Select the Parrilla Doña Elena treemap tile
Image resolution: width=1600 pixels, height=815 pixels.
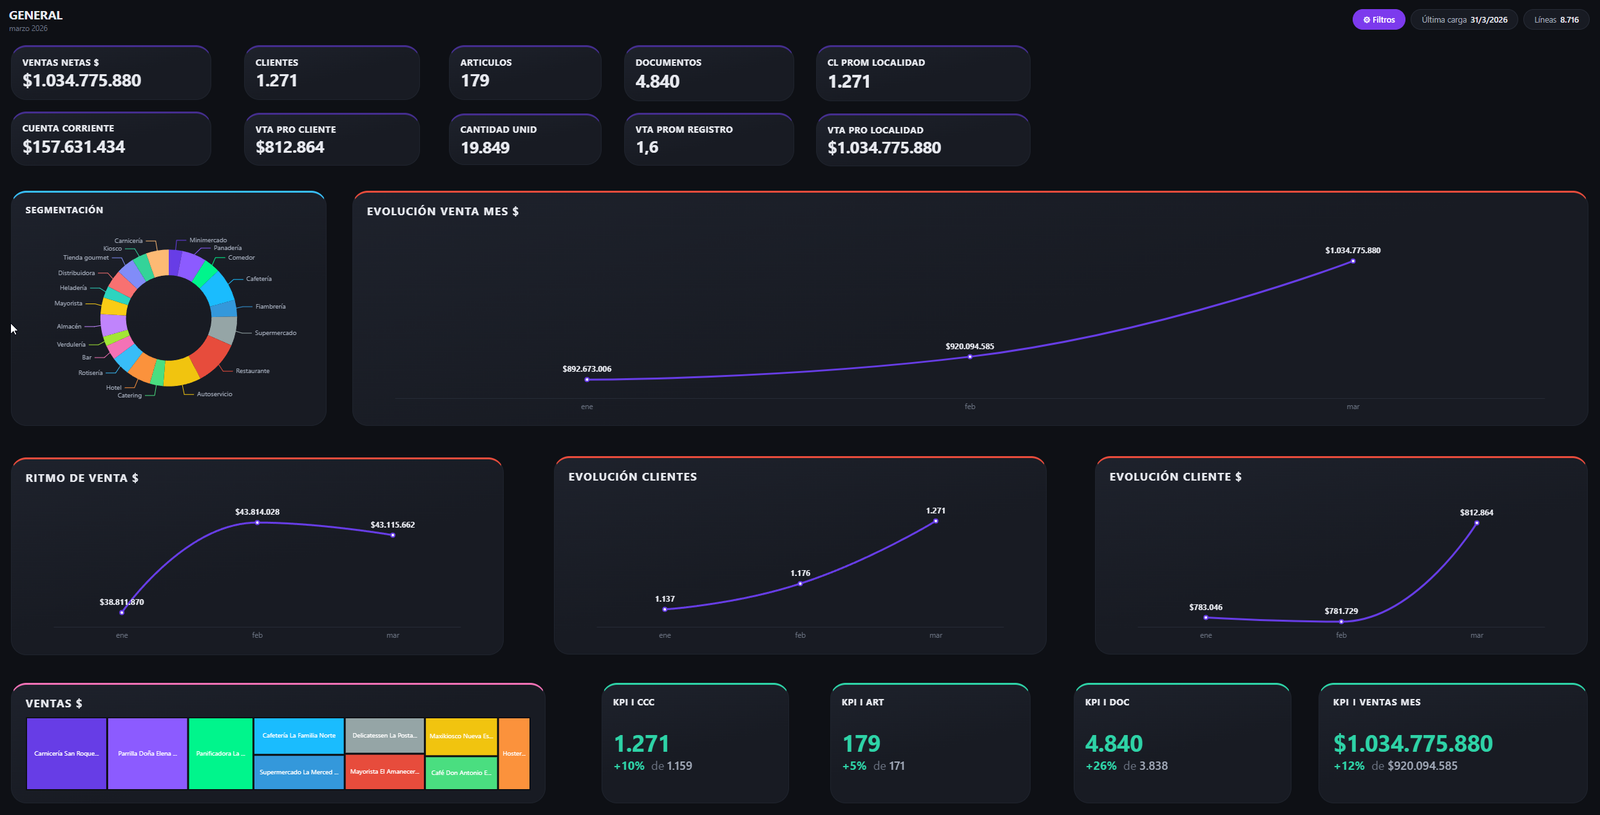pyautogui.click(x=147, y=753)
